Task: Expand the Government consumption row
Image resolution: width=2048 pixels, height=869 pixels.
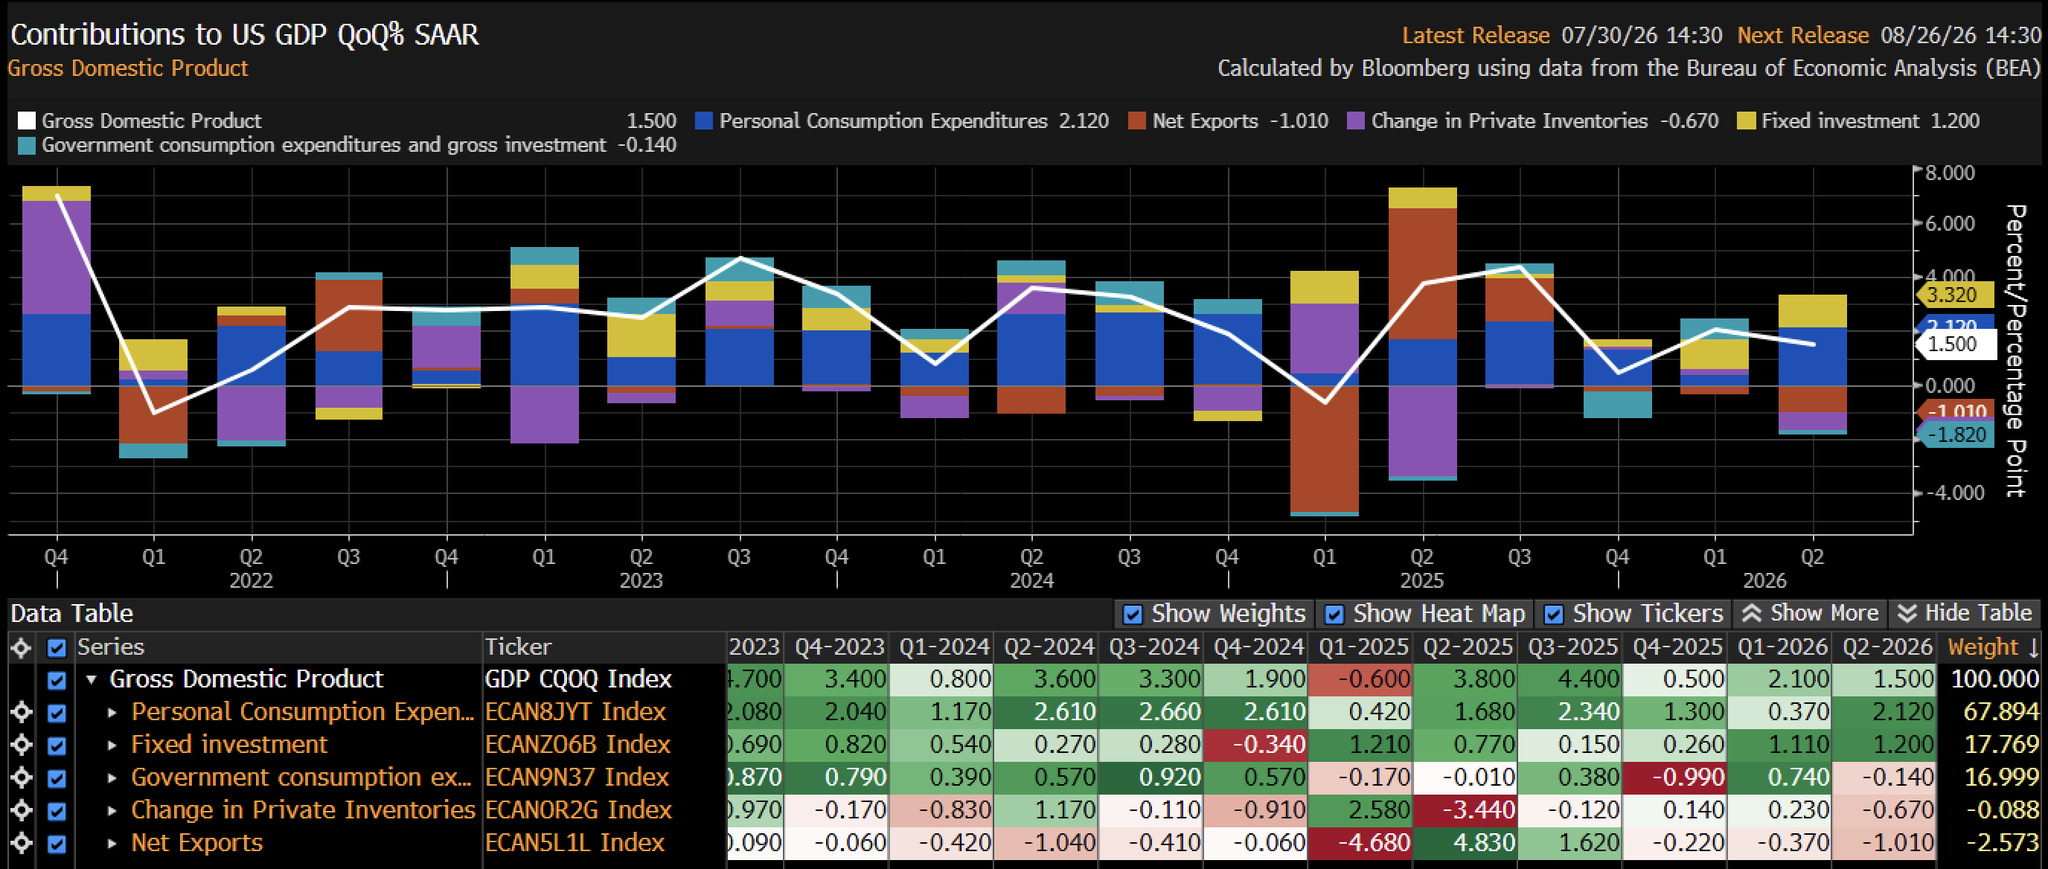Action: [112, 778]
